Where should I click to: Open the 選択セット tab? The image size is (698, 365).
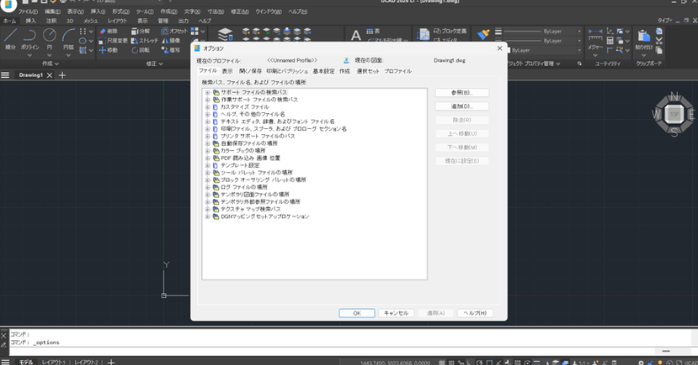tap(368, 71)
